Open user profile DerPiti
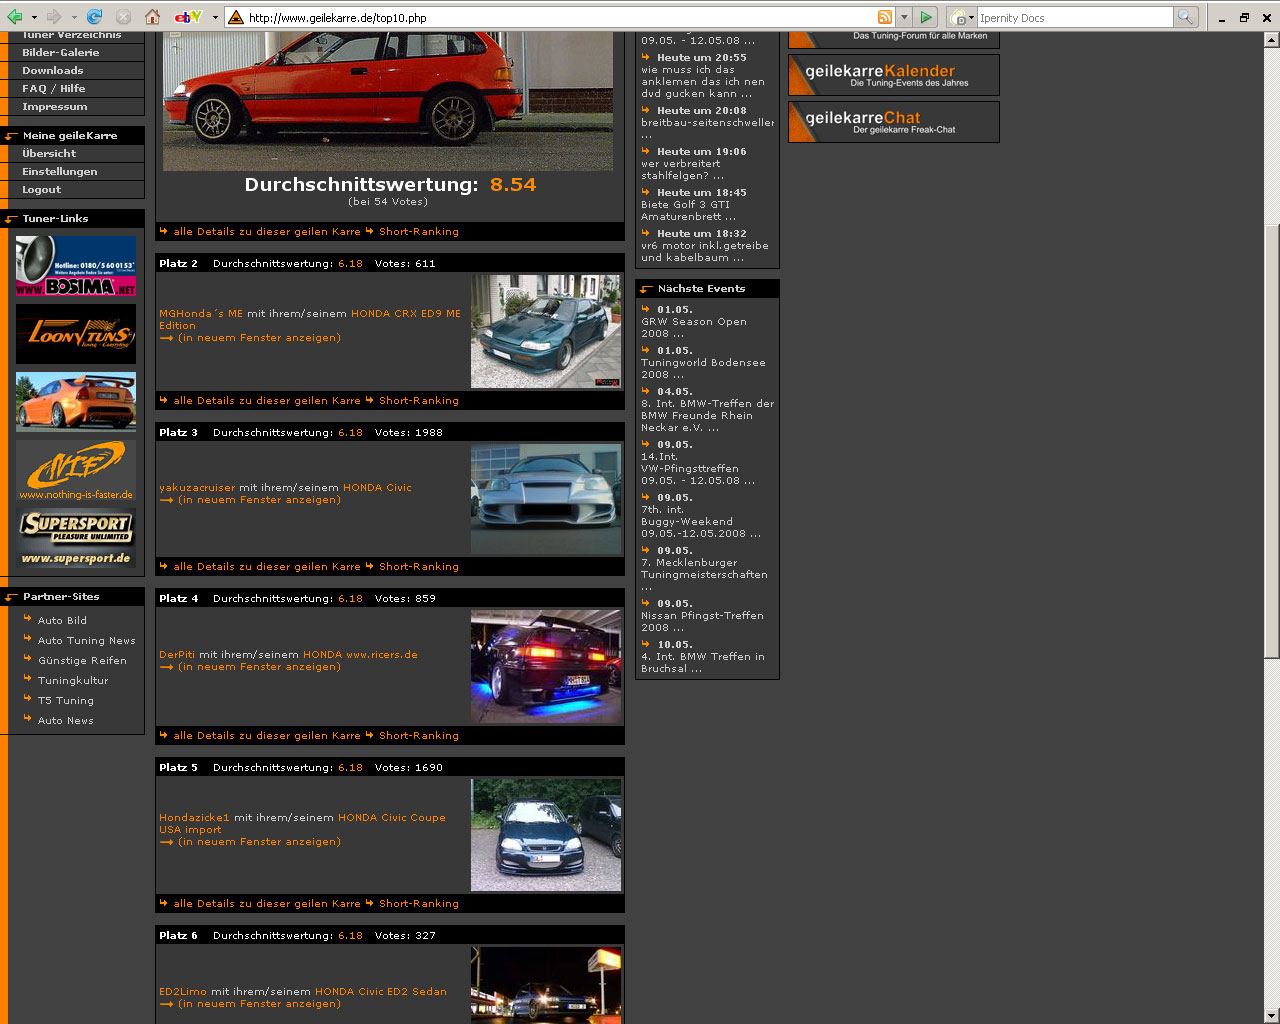Image resolution: width=1280 pixels, height=1024 pixels. click(x=177, y=654)
